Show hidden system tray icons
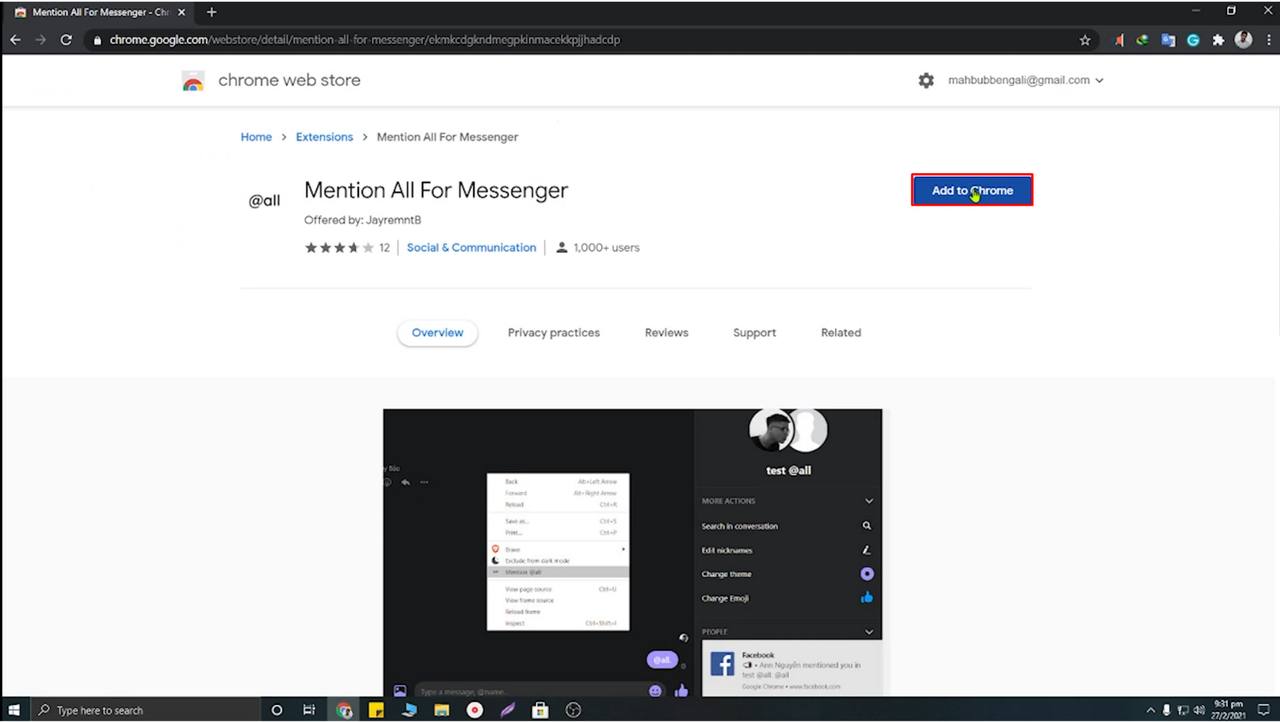 [1150, 710]
